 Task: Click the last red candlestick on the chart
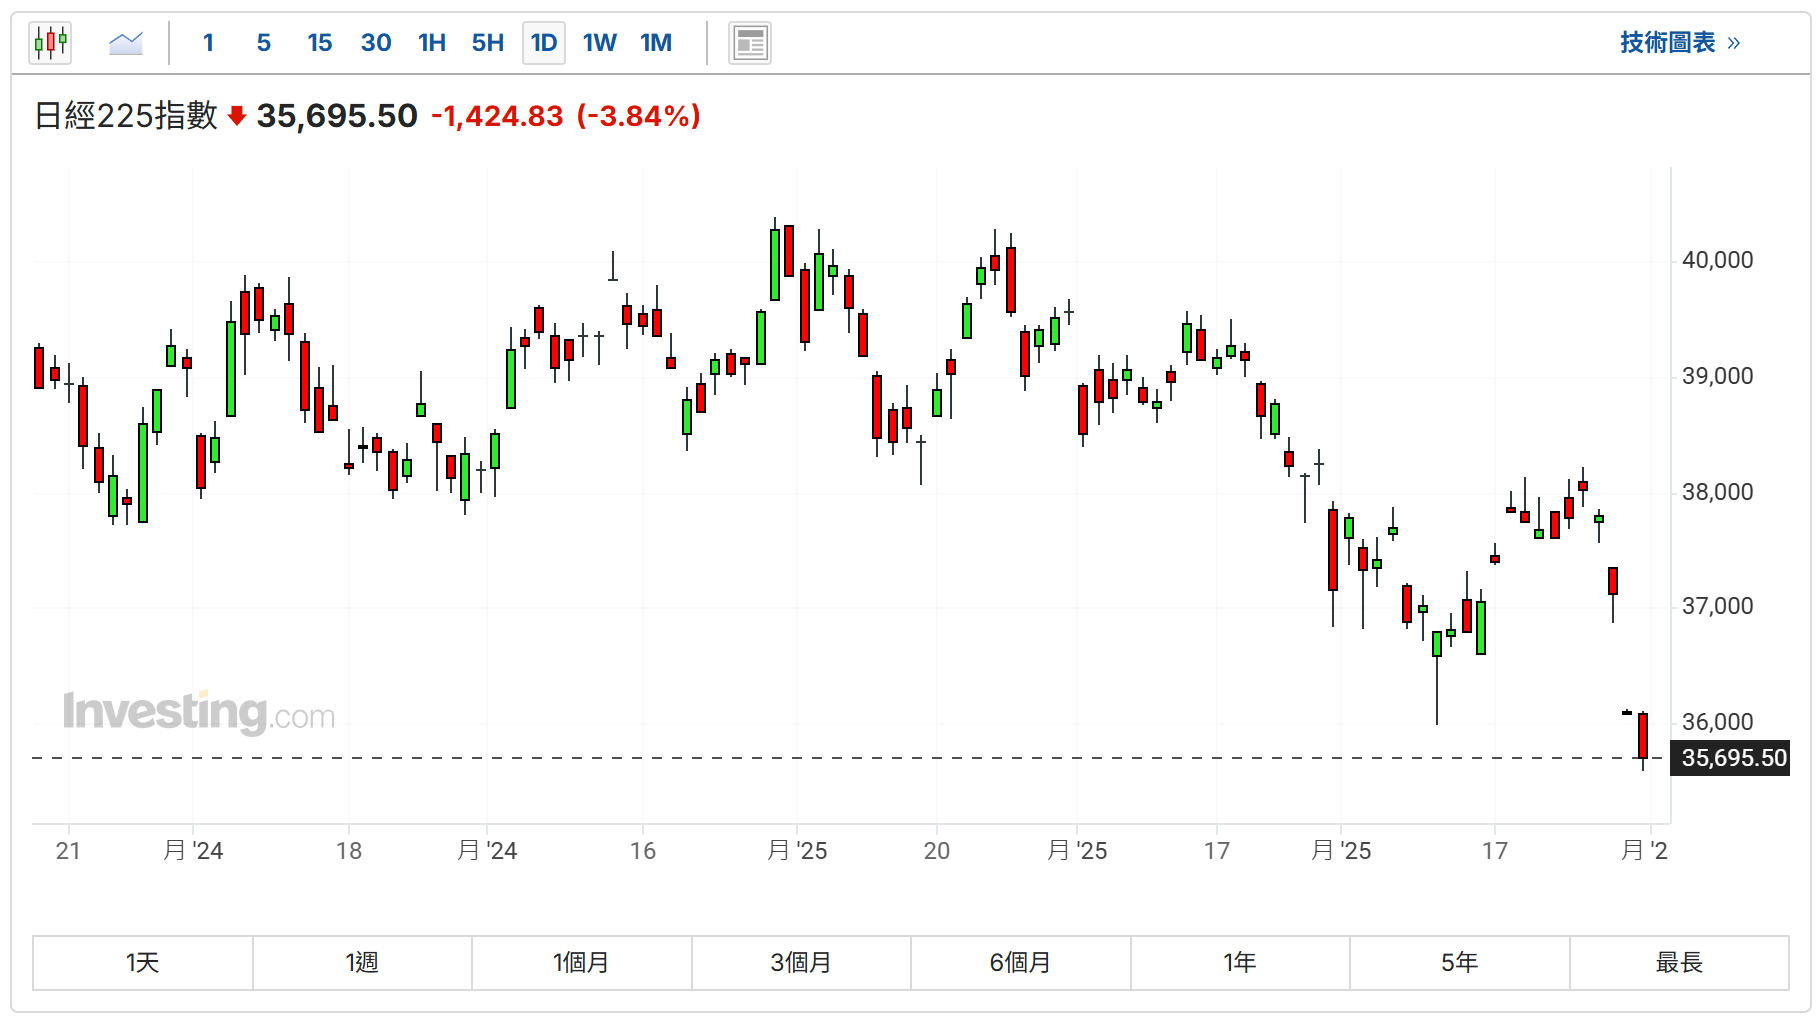point(1643,736)
